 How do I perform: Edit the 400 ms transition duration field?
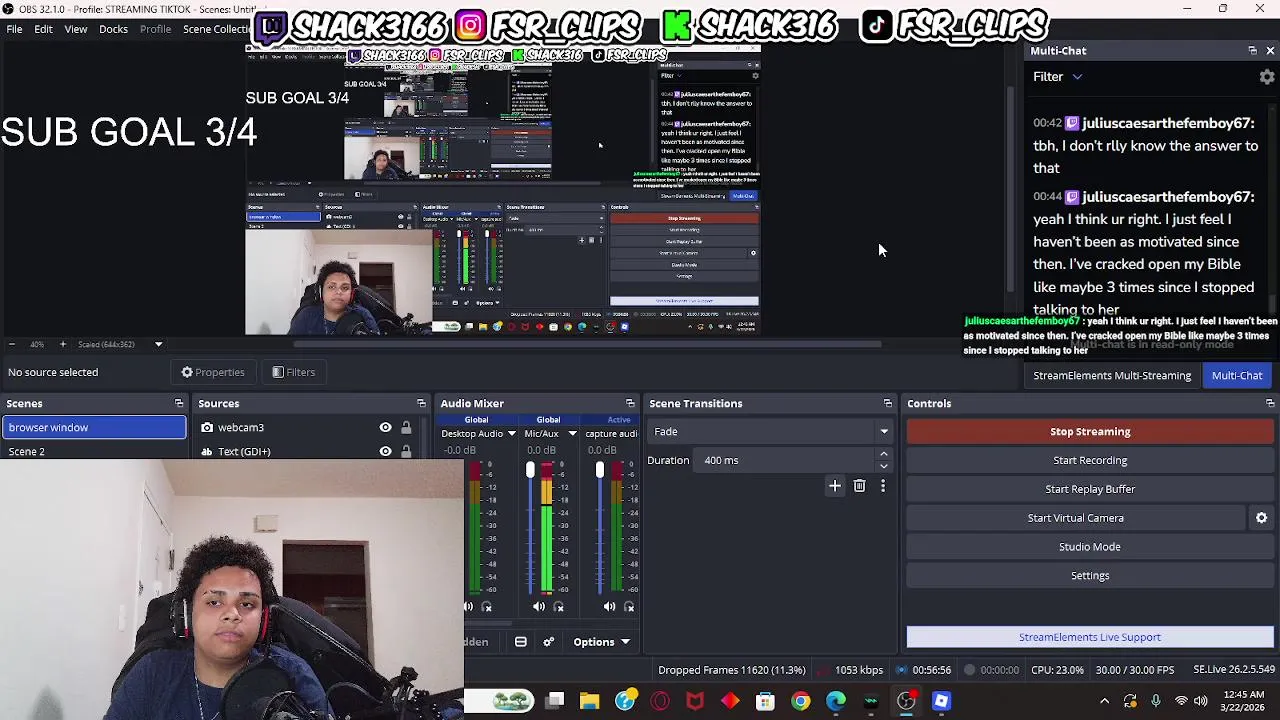point(785,461)
